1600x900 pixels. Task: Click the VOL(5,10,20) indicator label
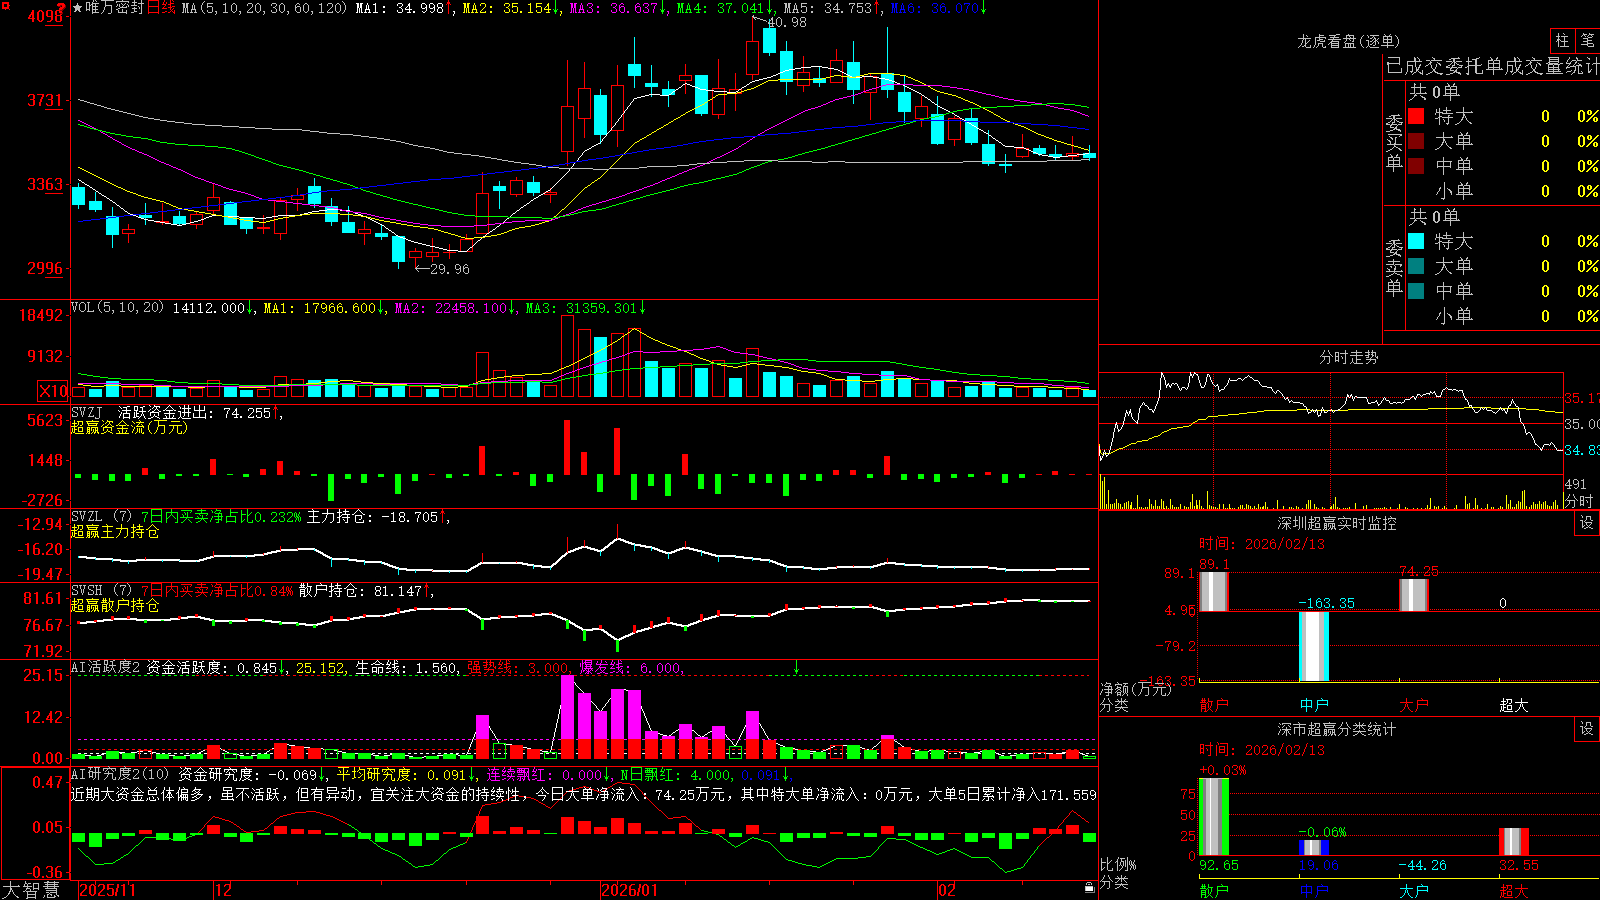point(117,307)
